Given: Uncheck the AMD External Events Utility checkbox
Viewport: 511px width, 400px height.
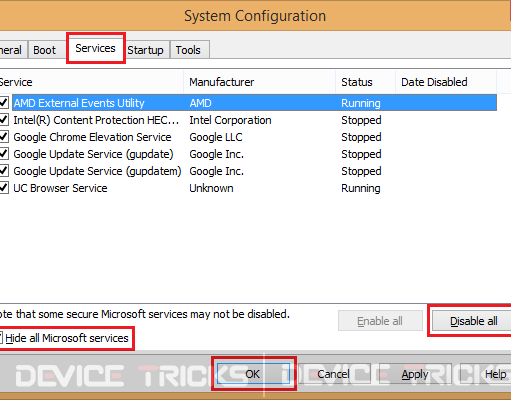Looking at the screenshot, I should (4, 103).
